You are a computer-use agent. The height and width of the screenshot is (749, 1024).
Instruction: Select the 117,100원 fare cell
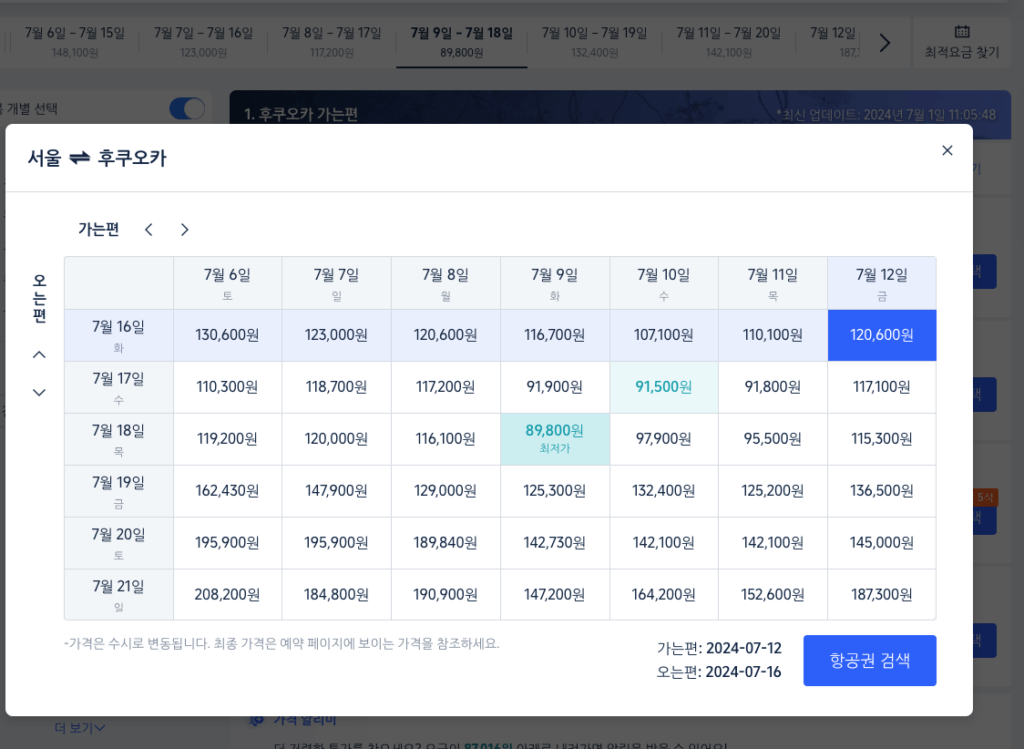tap(882, 387)
